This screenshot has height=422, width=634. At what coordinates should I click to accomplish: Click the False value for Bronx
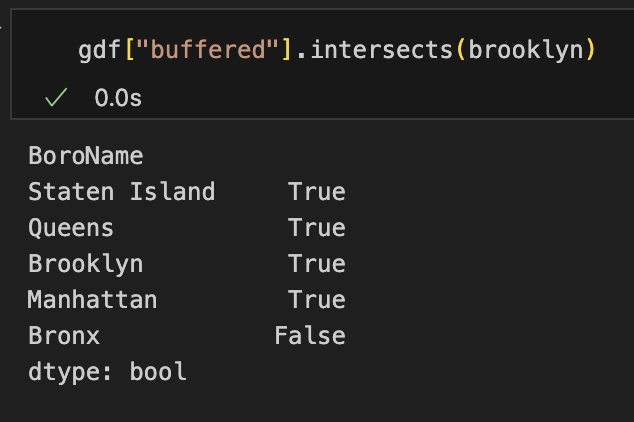click(309, 336)
